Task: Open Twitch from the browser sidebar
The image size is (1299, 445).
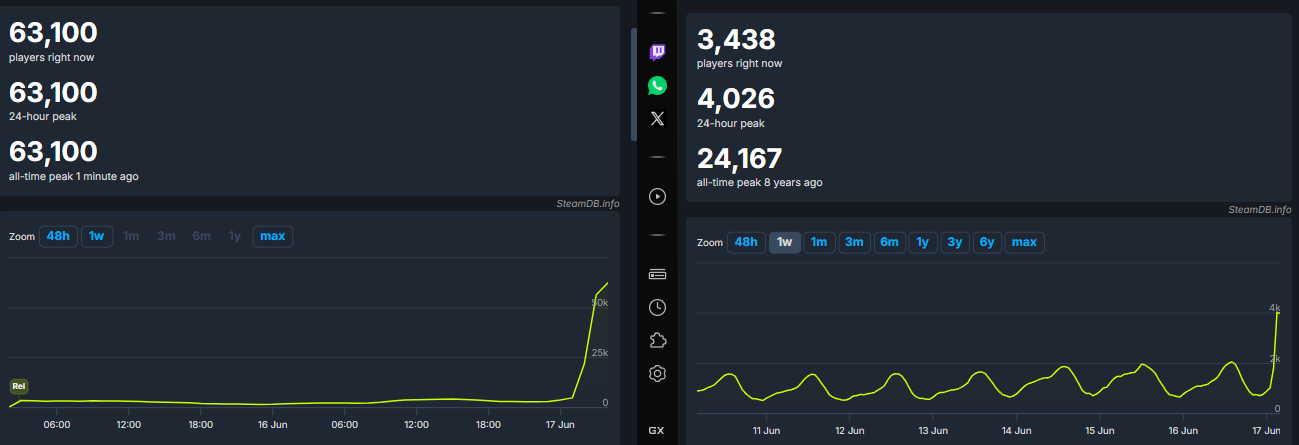Action: [657, 52]
